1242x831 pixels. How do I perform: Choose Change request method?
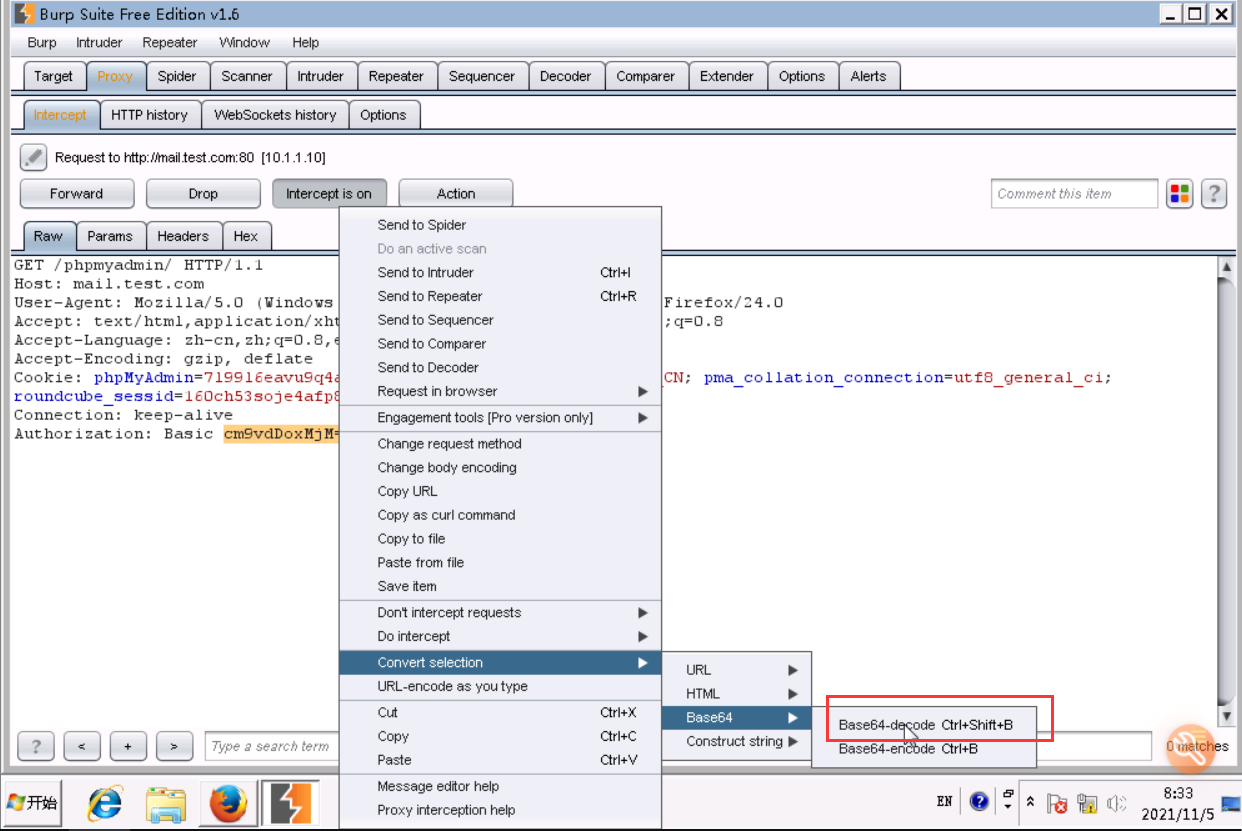500,443
